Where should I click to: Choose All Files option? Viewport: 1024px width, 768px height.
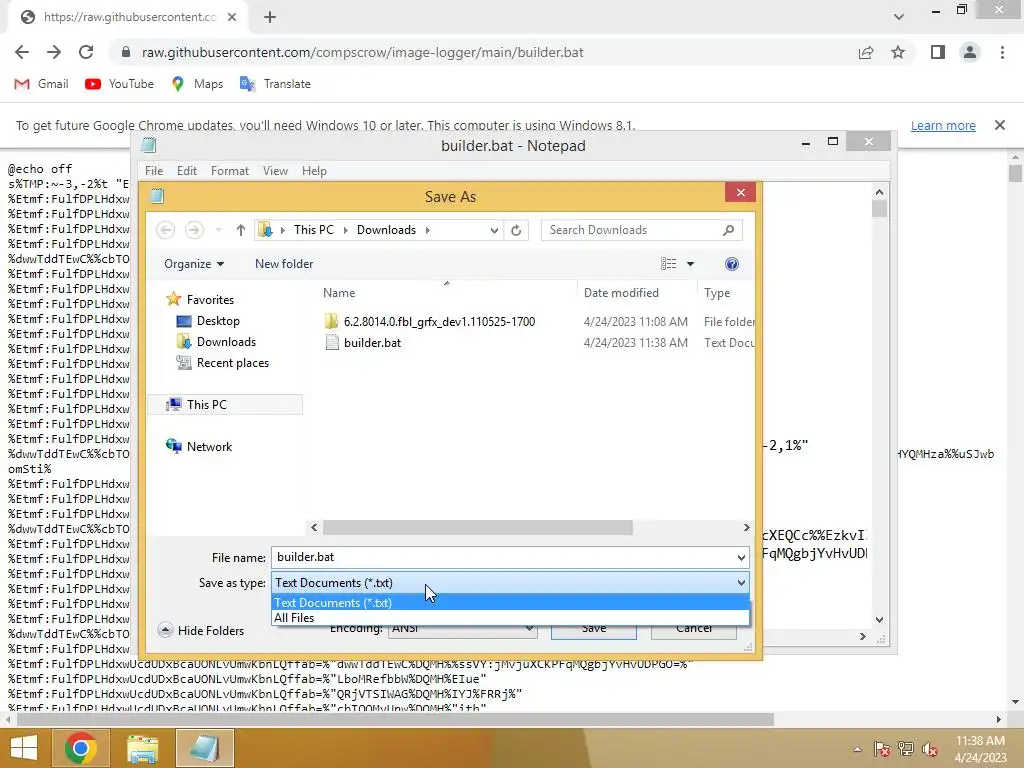[x=510, y=618]
